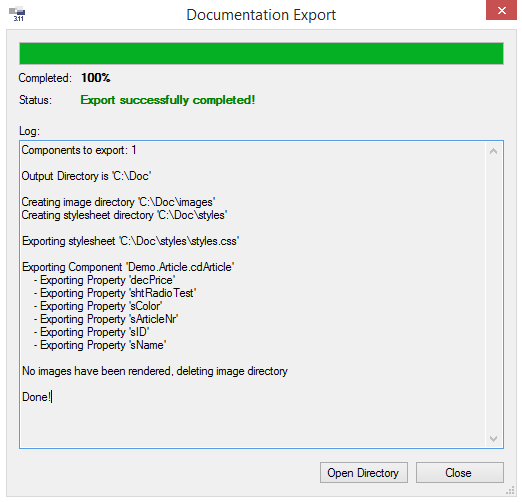The image size is (522, 502).
Task: Click the 'Export successfully completed!' status text
Action: [x=168, y=100]
